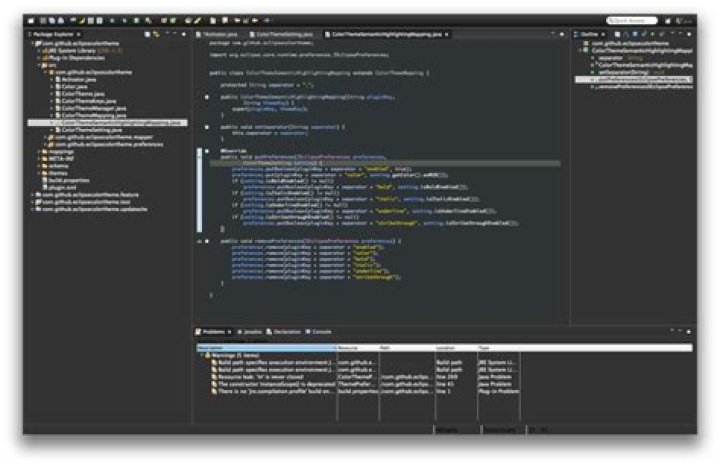Expand the schema folder
The width and height of the screenshot is (720, 466).
tap(39, 166)
